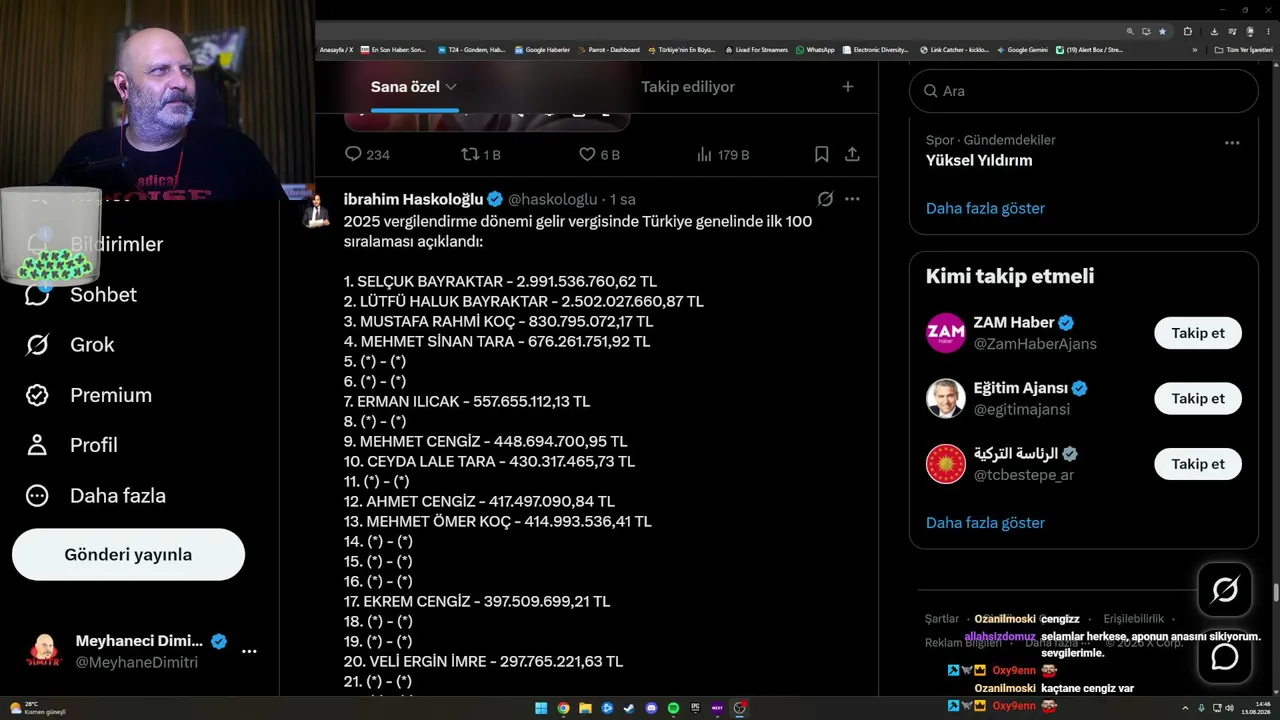Open the floating messages button
The image size is (1280, 720).
[1225, 657]
